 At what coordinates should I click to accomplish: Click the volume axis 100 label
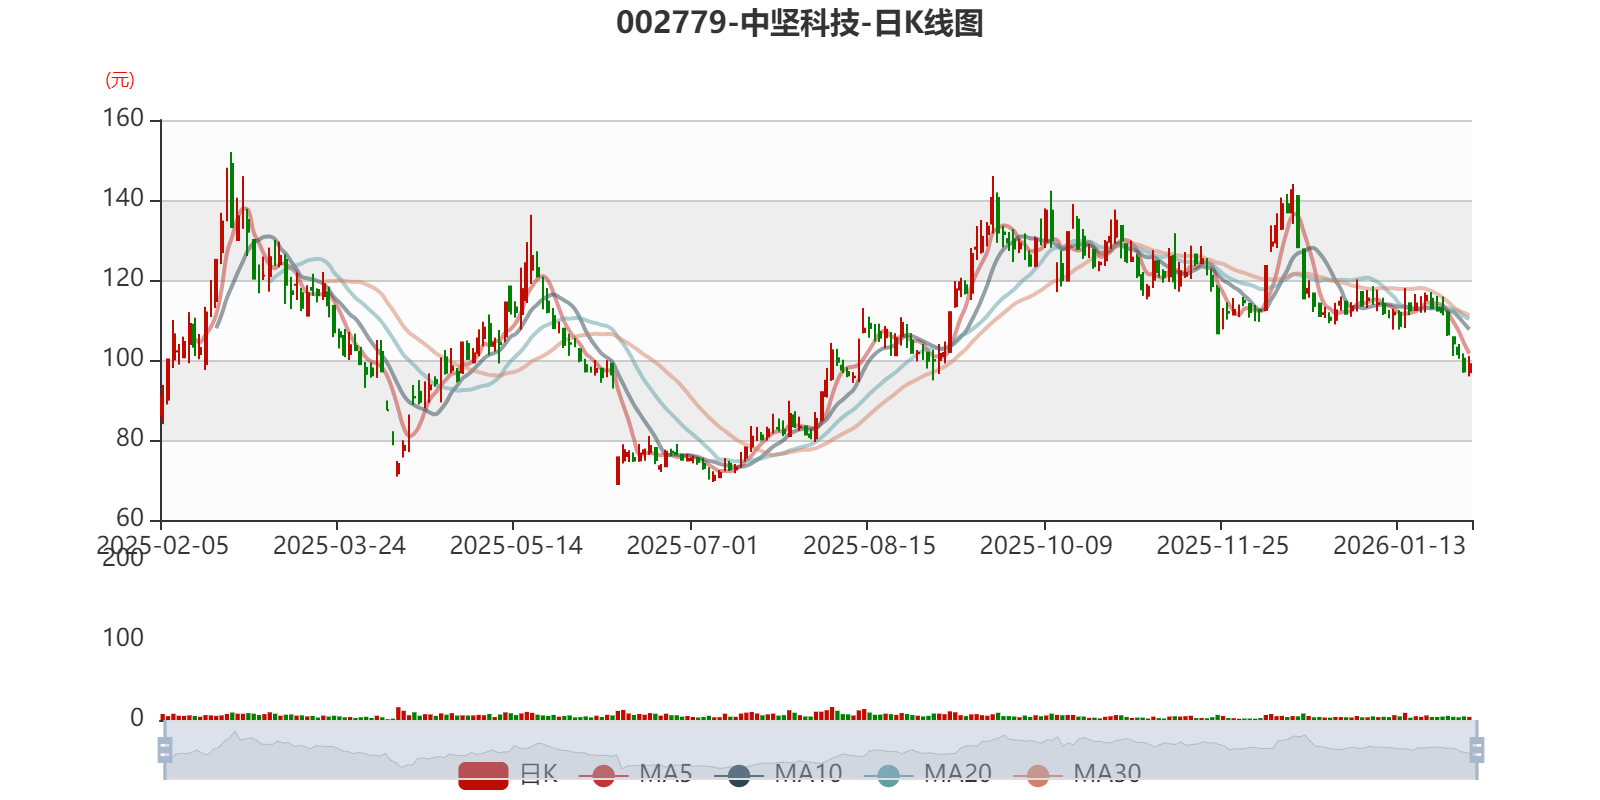pos(123,638)
